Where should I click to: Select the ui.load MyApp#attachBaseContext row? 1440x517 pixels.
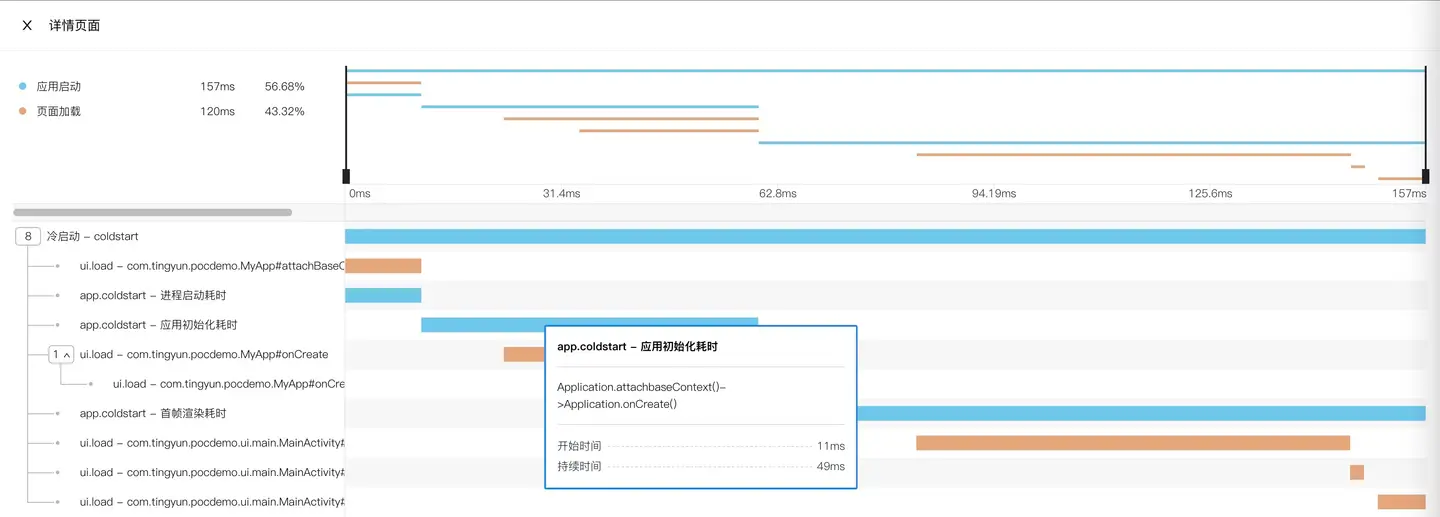coord(211,267)
